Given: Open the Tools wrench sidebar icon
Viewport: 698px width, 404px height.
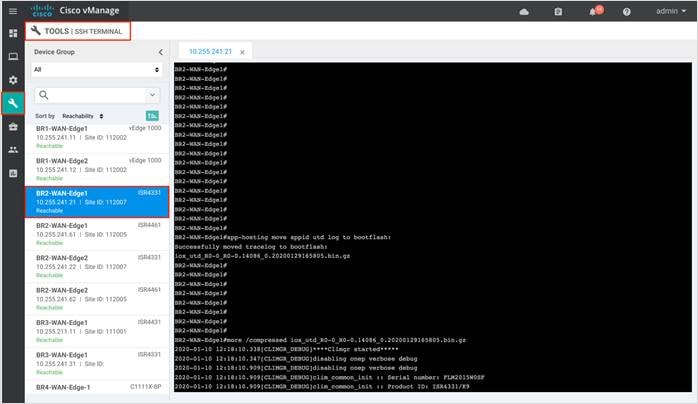Looking at the screenshot, I should point(13,103).
